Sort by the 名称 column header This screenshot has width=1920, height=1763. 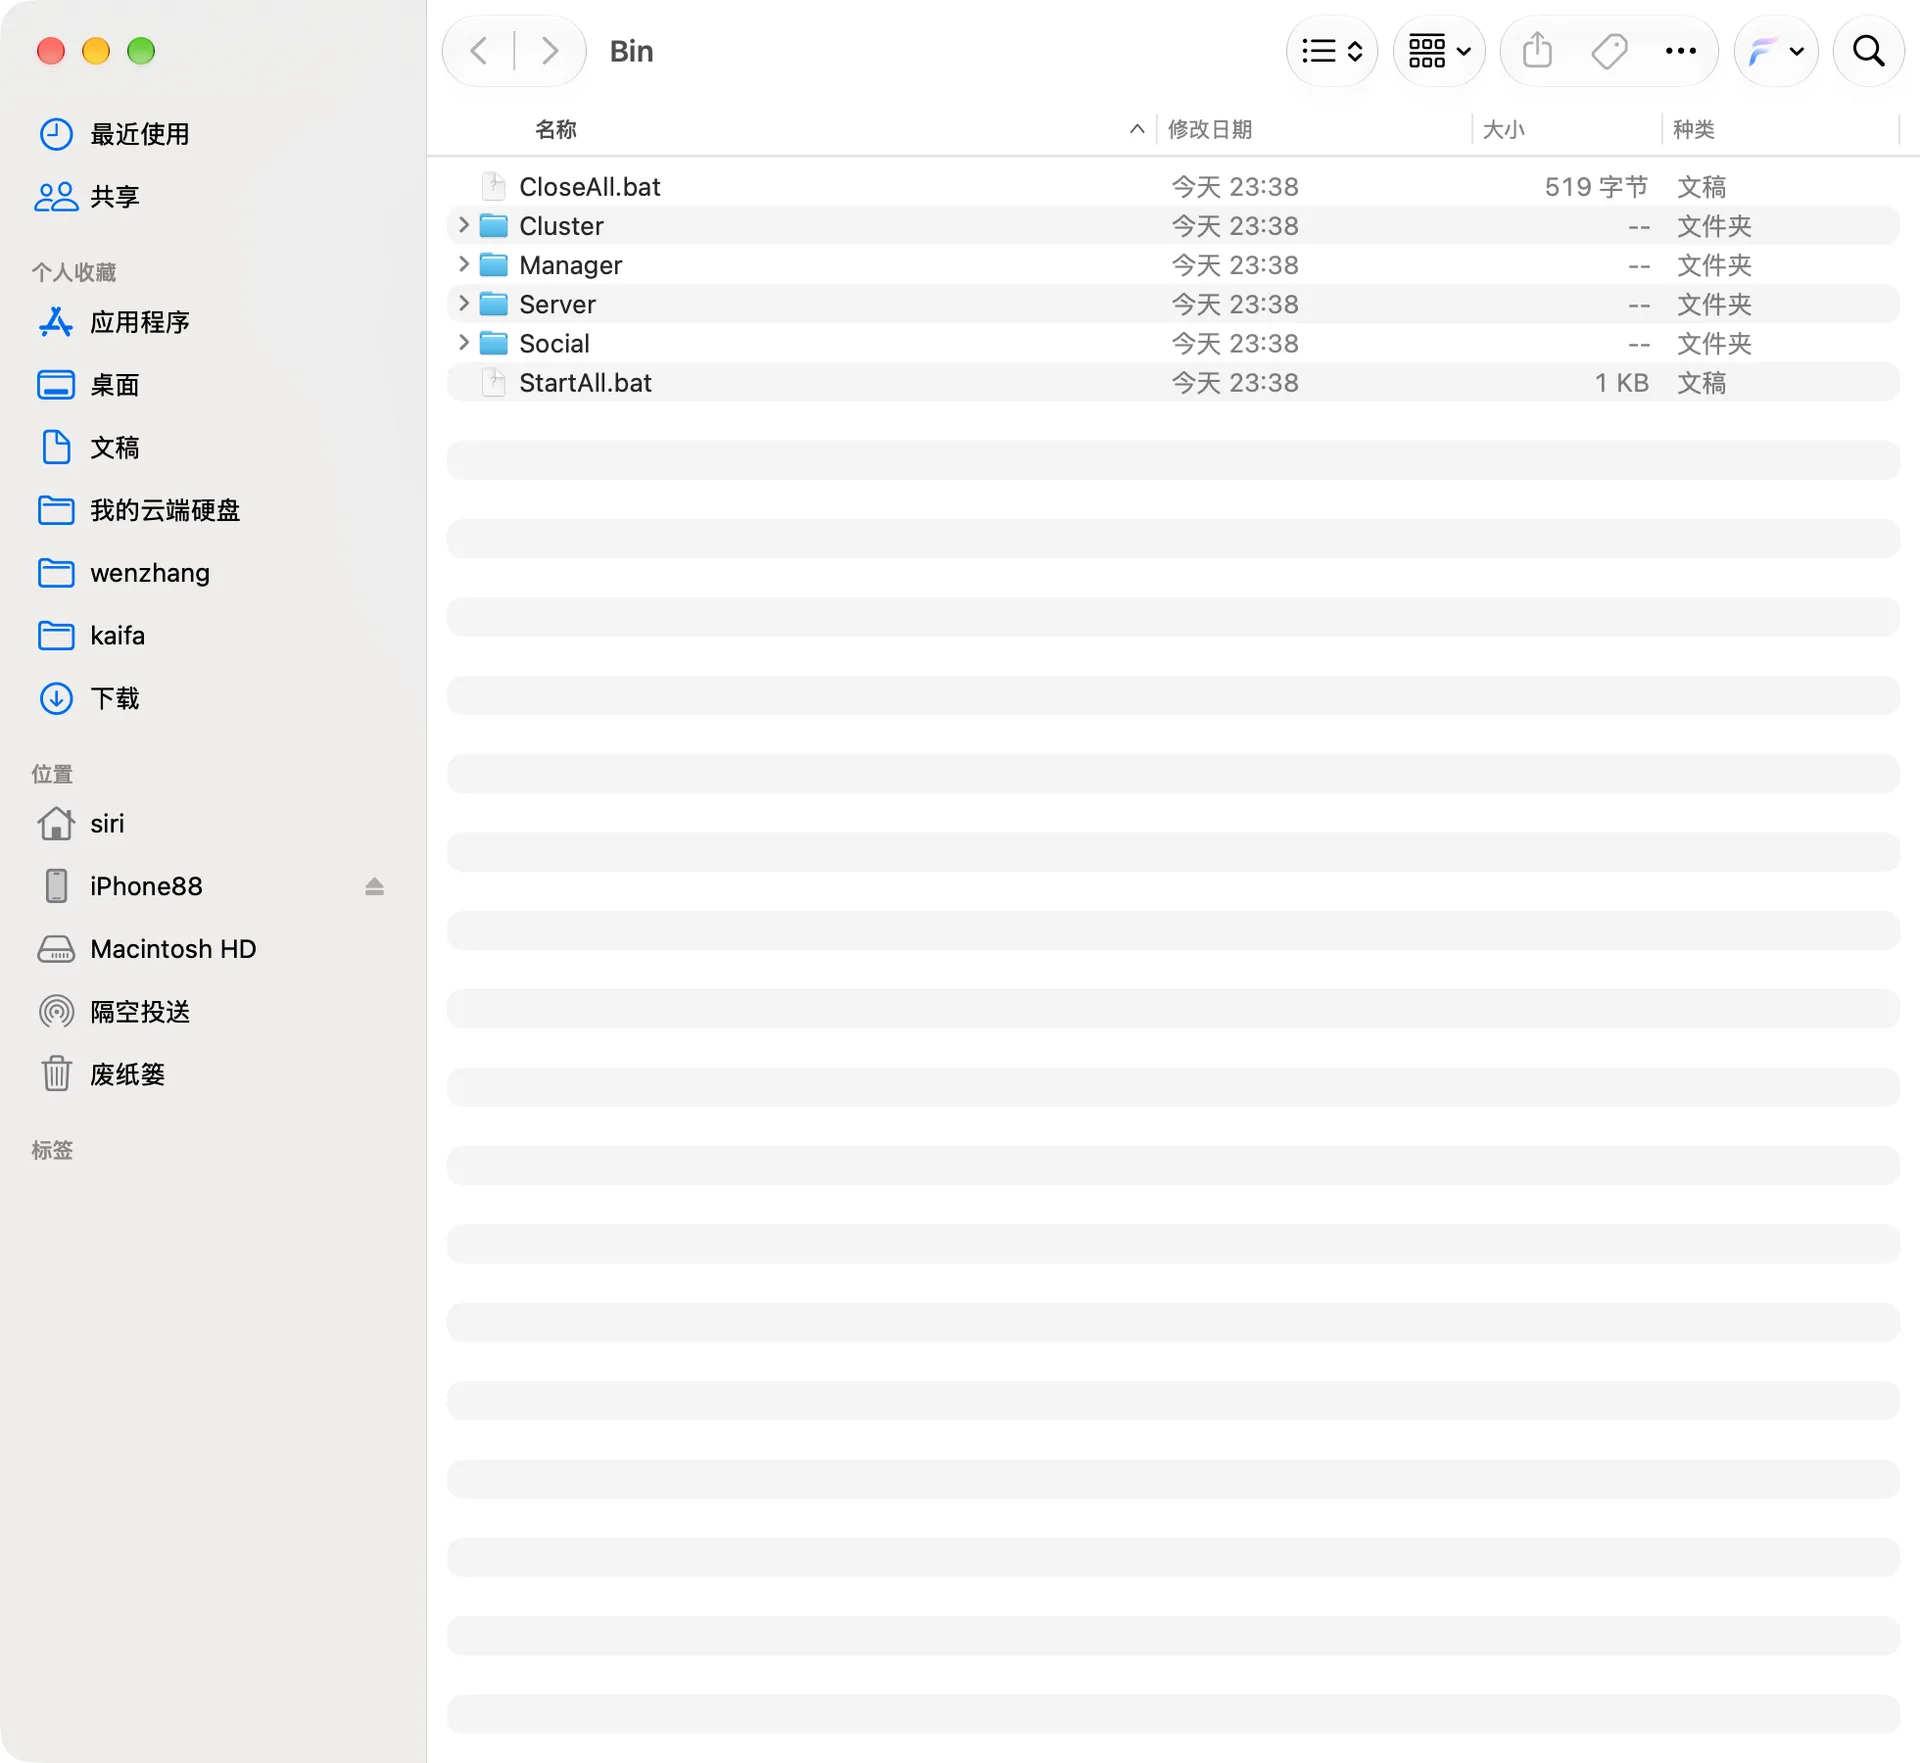point(556,129)
